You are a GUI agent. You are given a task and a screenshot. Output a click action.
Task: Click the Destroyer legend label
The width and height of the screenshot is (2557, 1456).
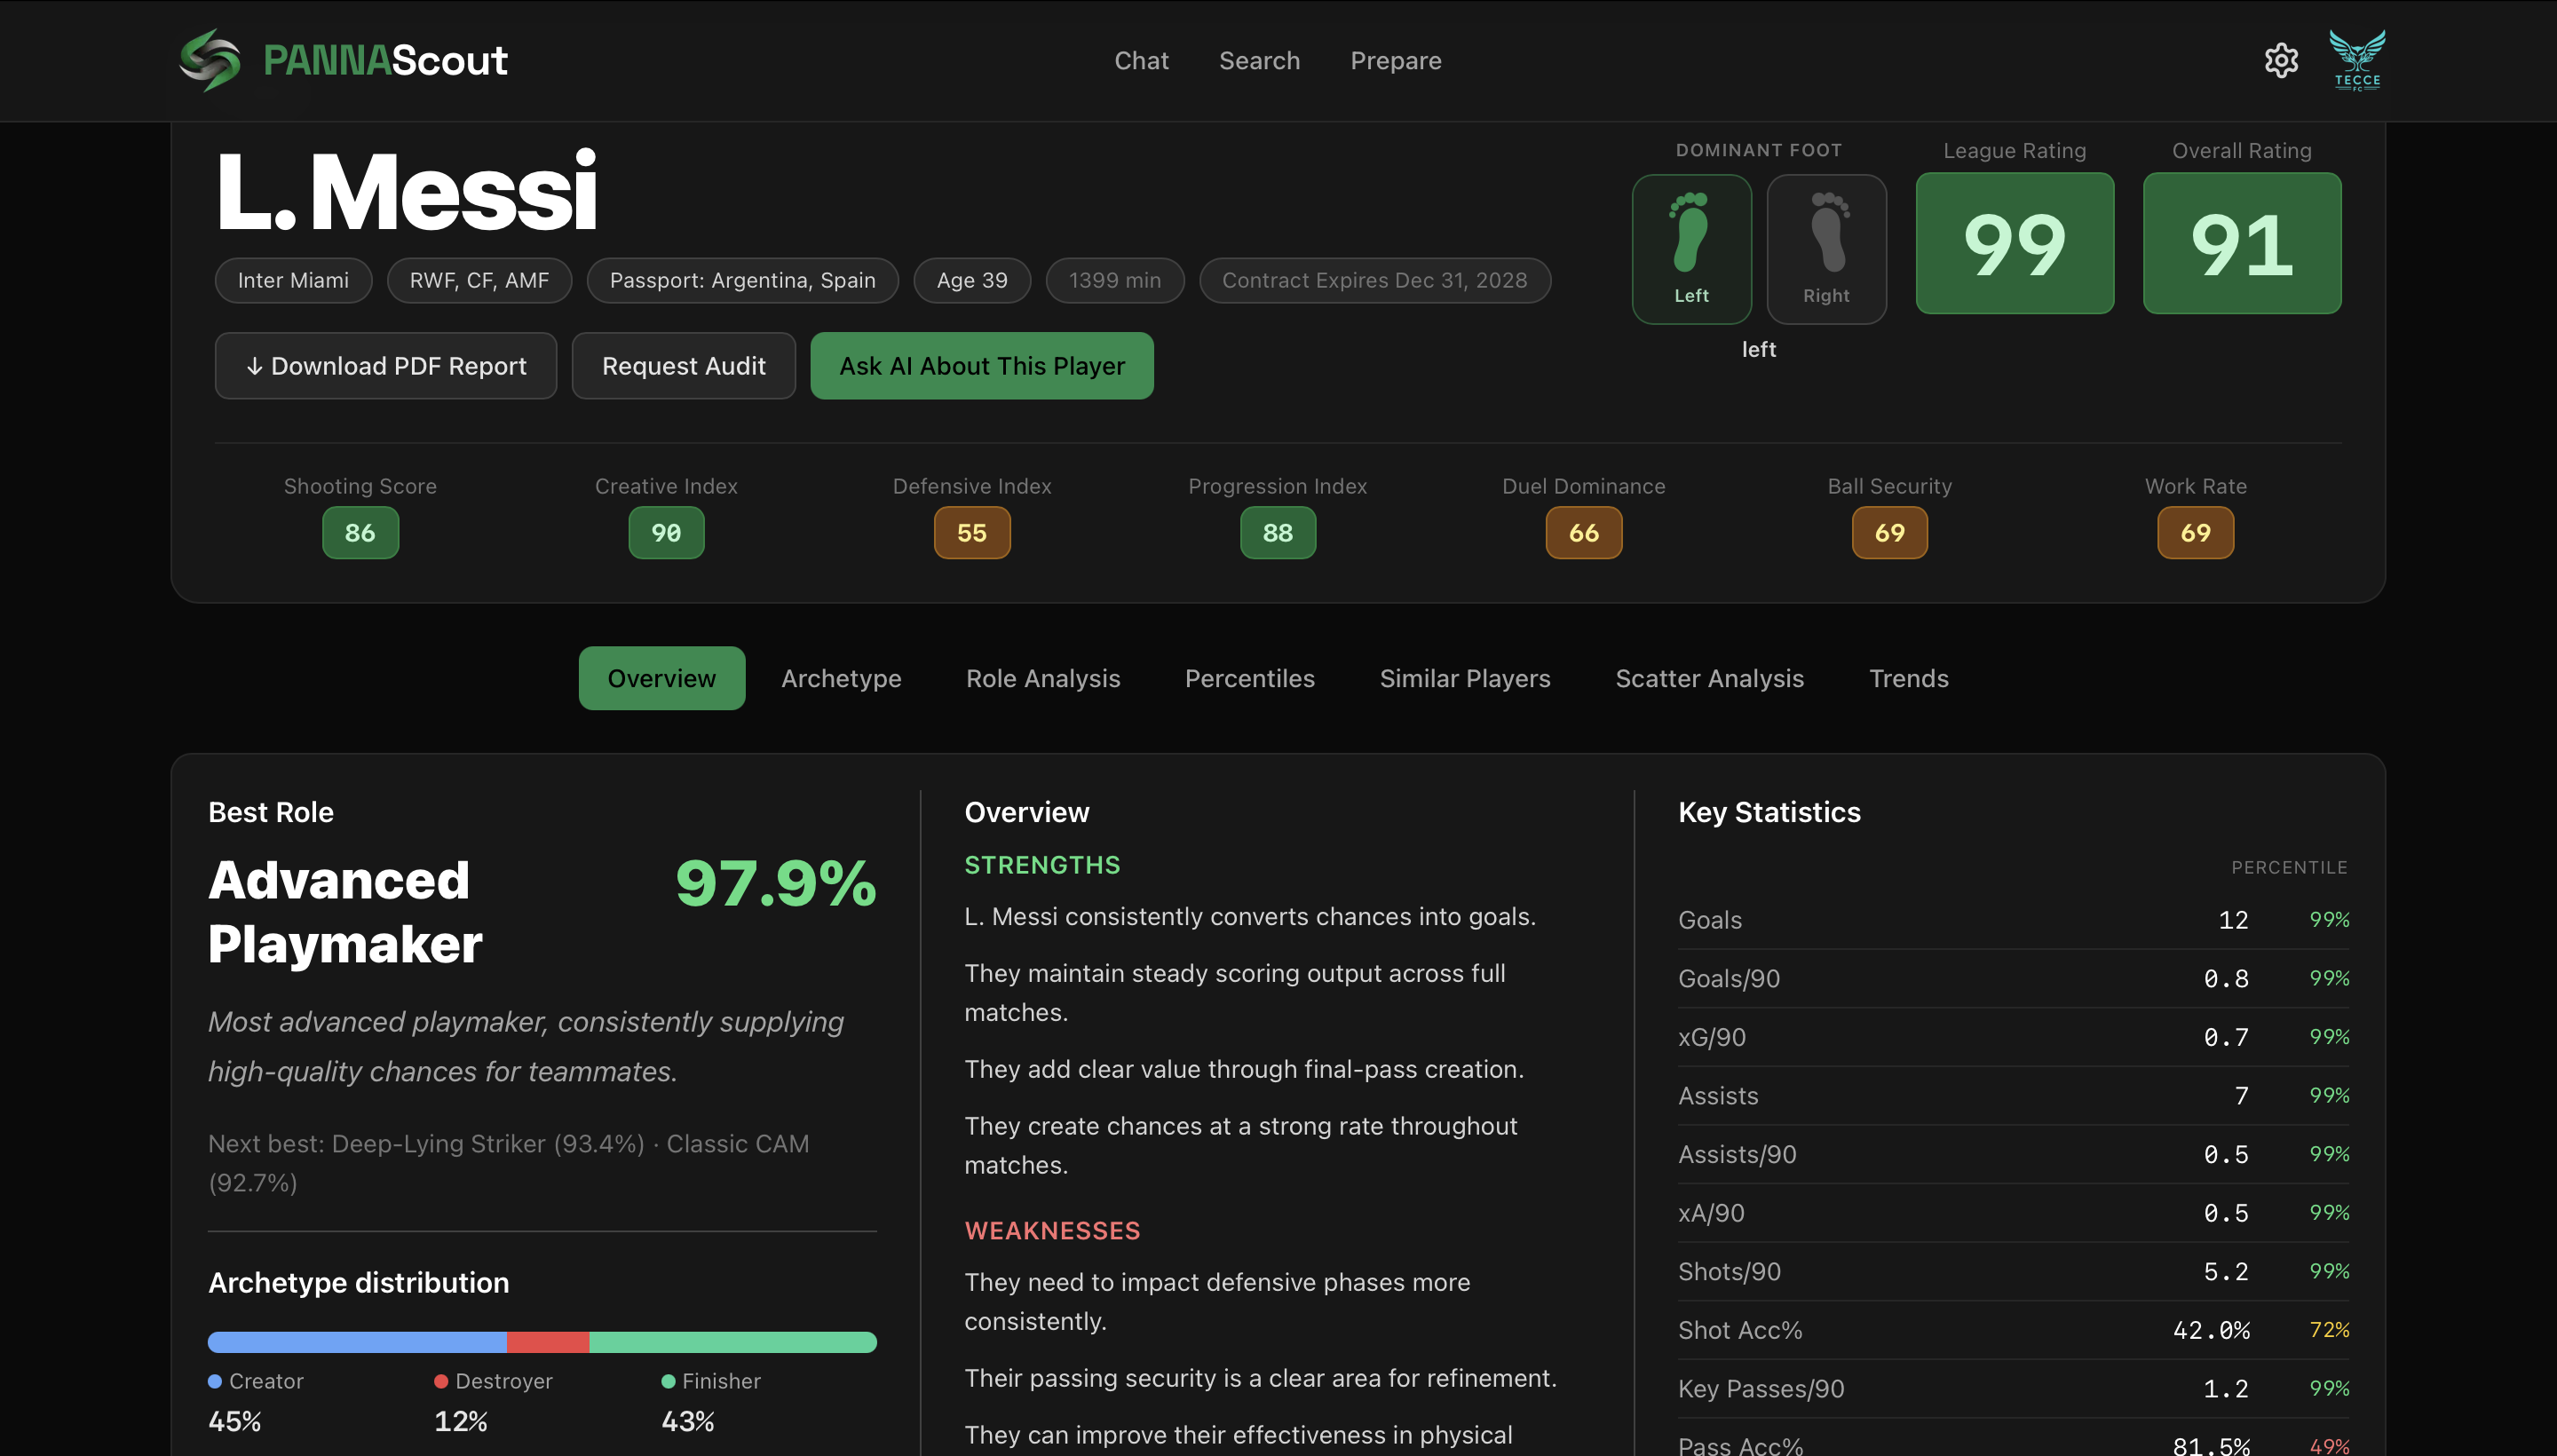tap(504, 1381)
